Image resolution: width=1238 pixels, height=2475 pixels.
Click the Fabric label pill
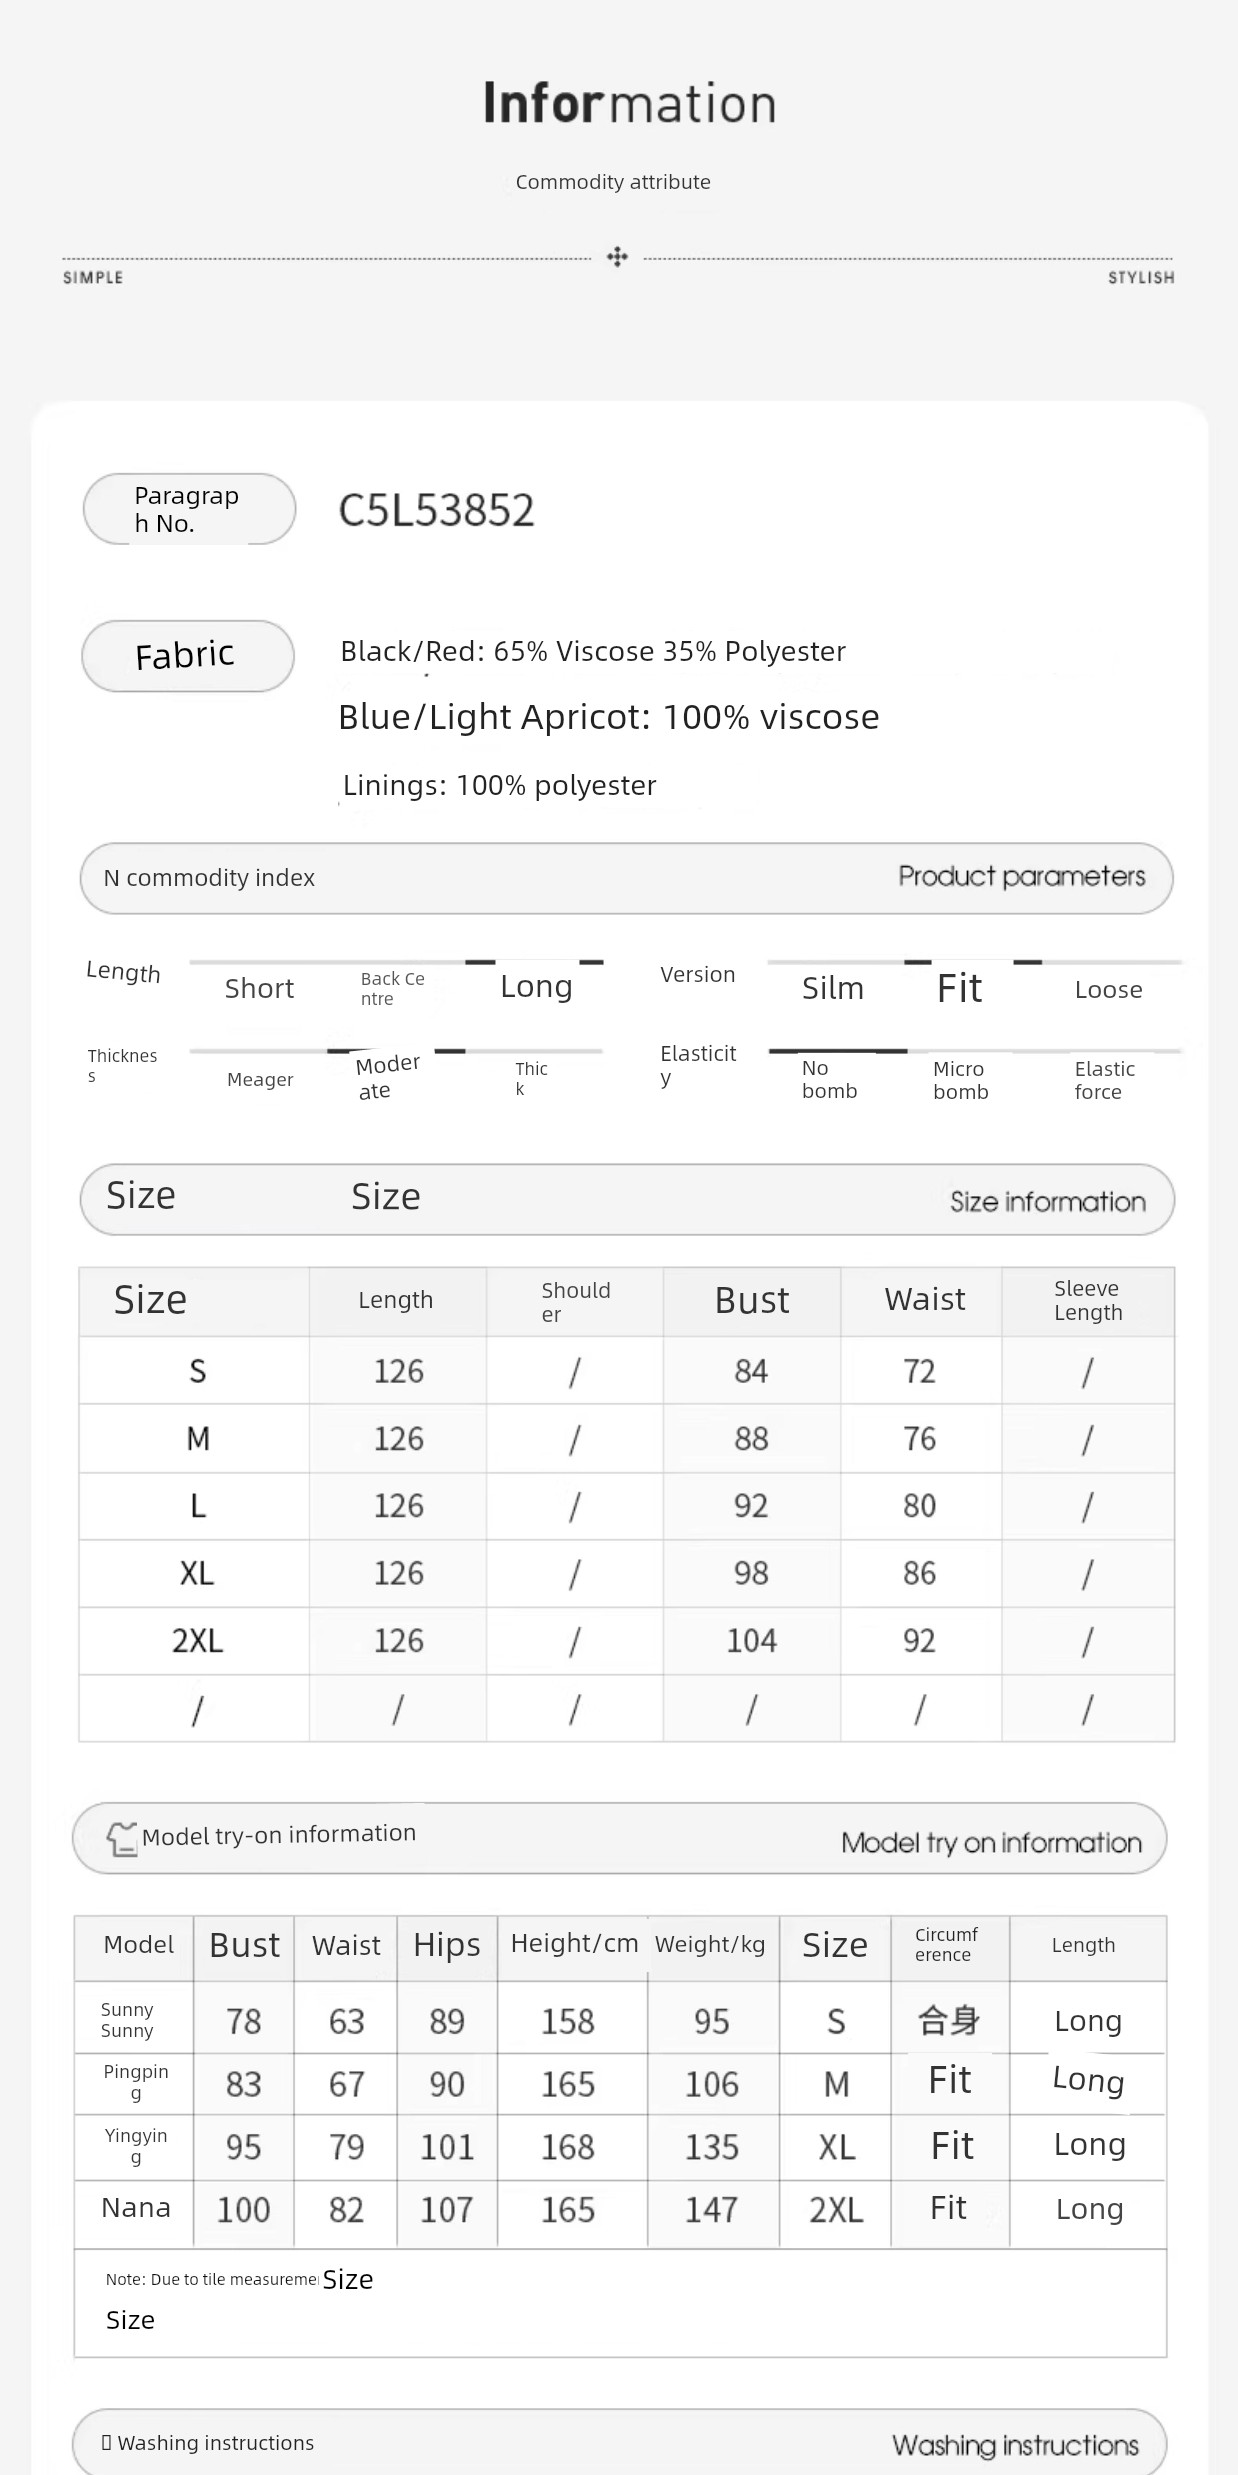point(187,656)
